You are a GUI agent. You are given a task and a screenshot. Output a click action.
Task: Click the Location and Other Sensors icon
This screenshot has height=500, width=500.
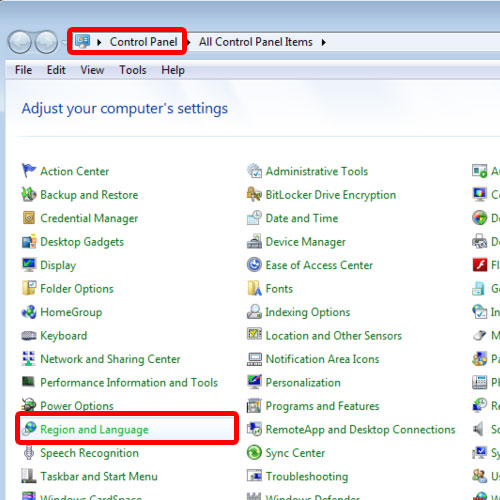254,334
